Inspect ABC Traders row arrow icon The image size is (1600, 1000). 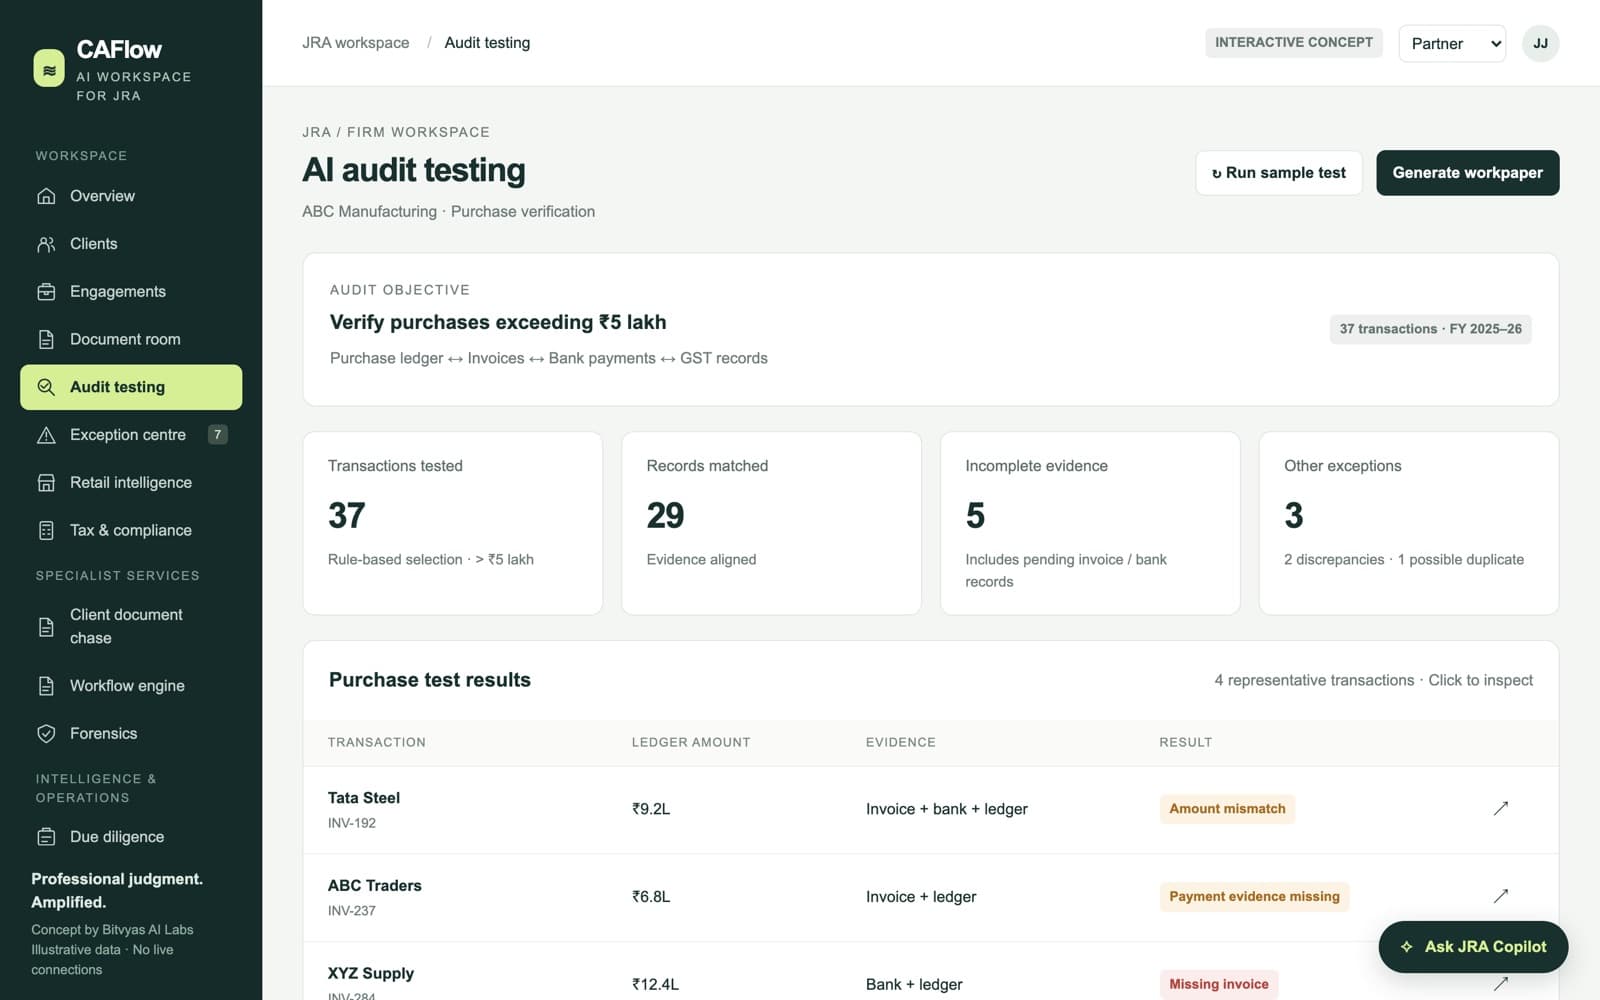1500,896
